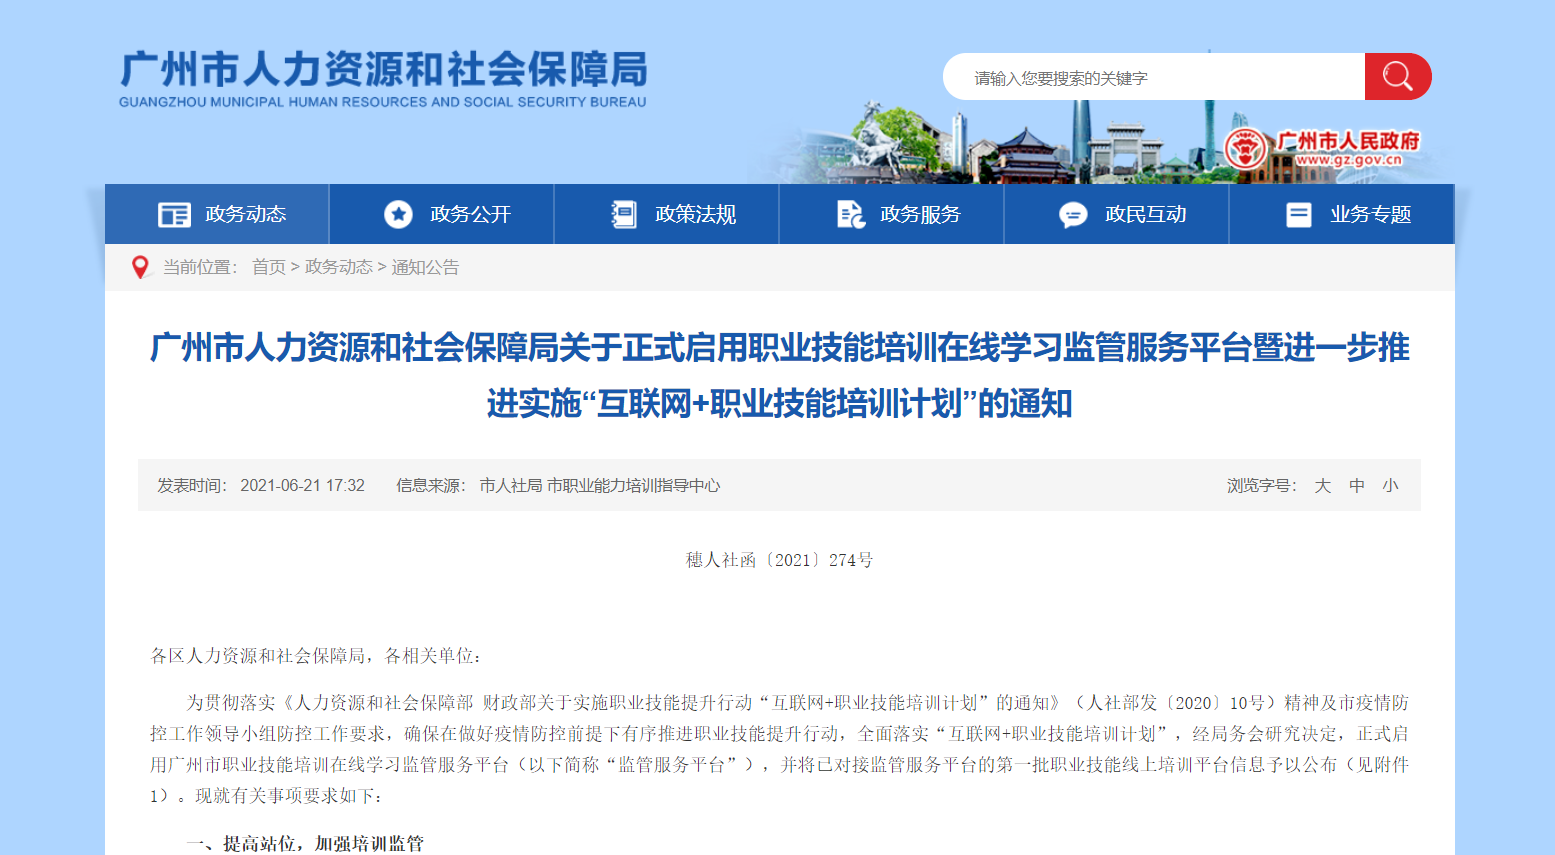Click the keyword search input field
Viewport: 1555px width, 855px height.
1150,78
